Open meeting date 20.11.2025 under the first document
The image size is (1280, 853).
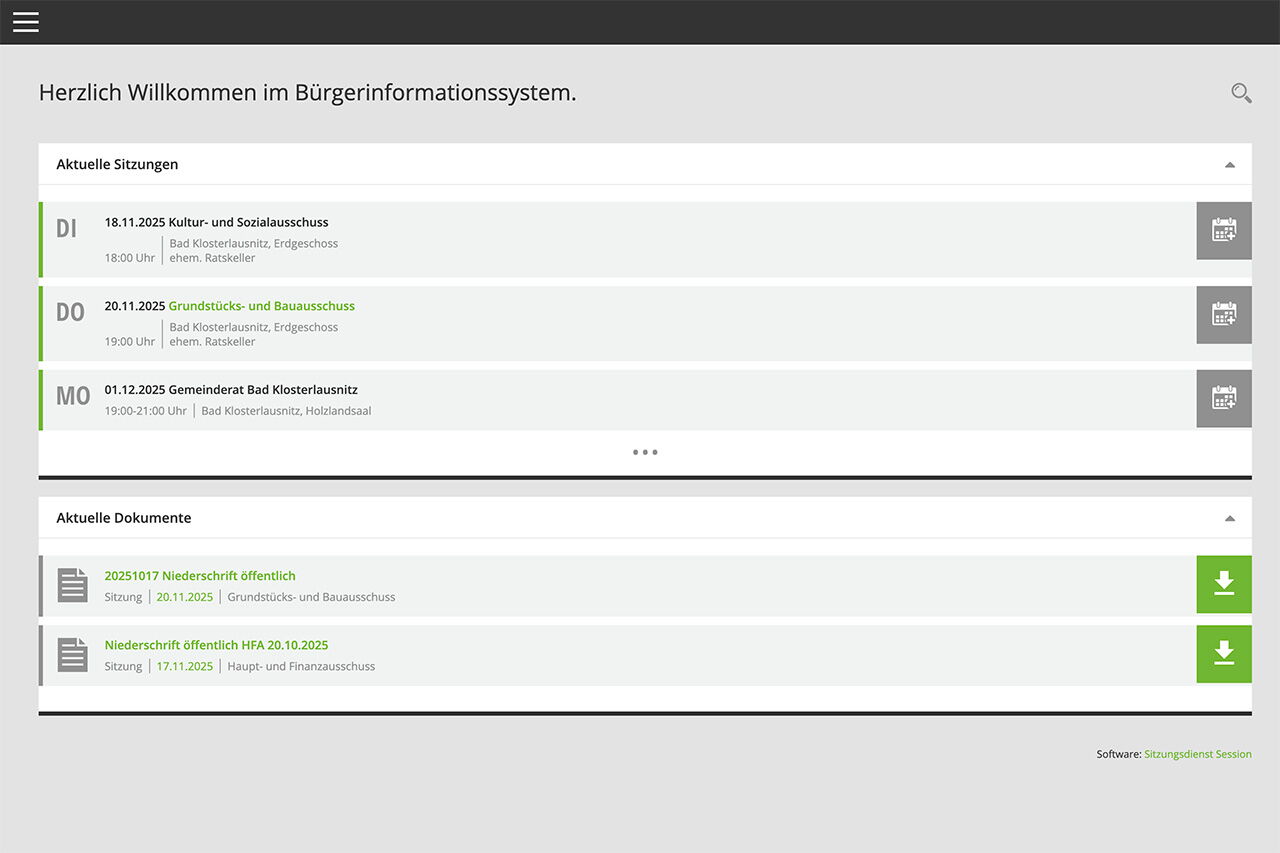(x=184, y=595)
